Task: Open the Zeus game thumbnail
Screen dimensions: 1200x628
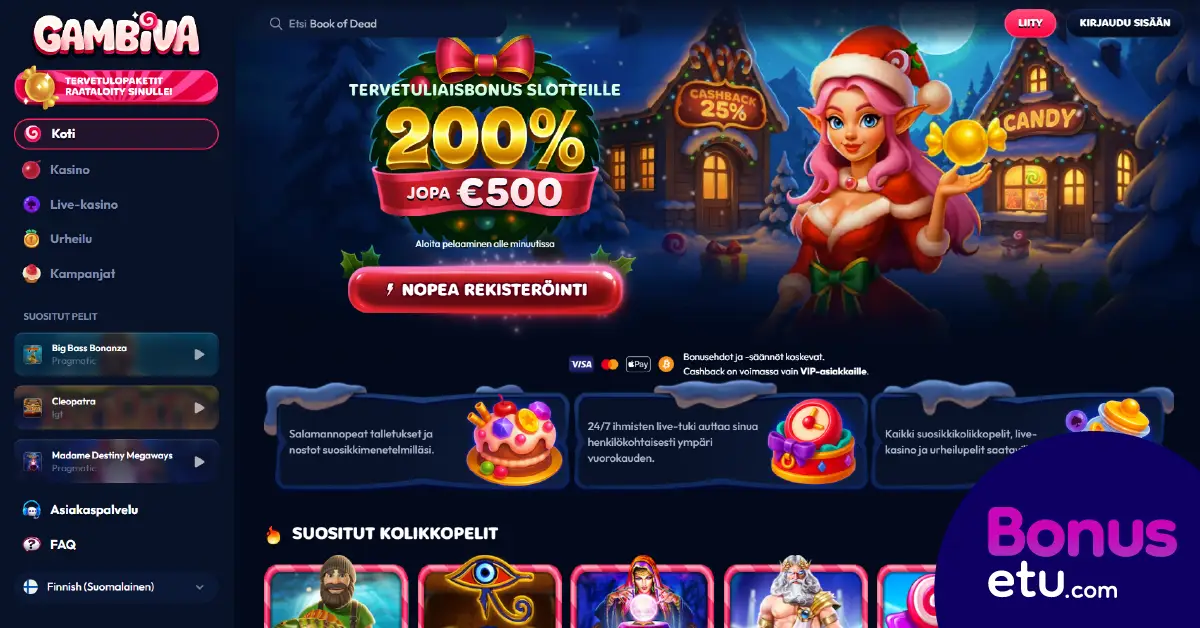Action: pos(795,596)
